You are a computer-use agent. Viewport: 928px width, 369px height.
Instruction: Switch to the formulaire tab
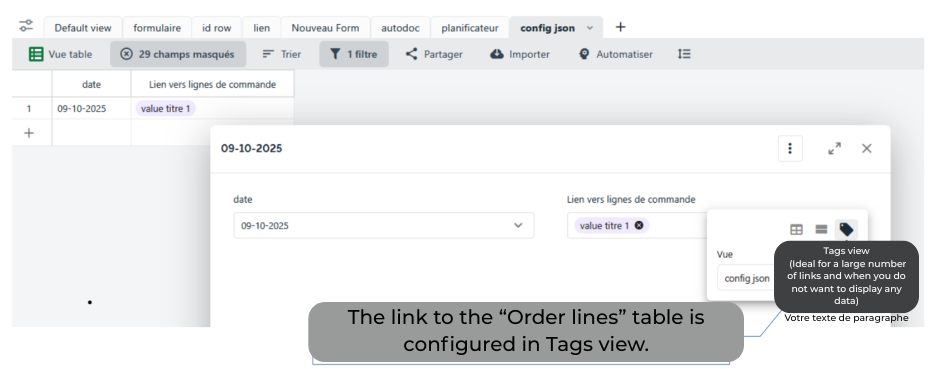pos(157,28)
